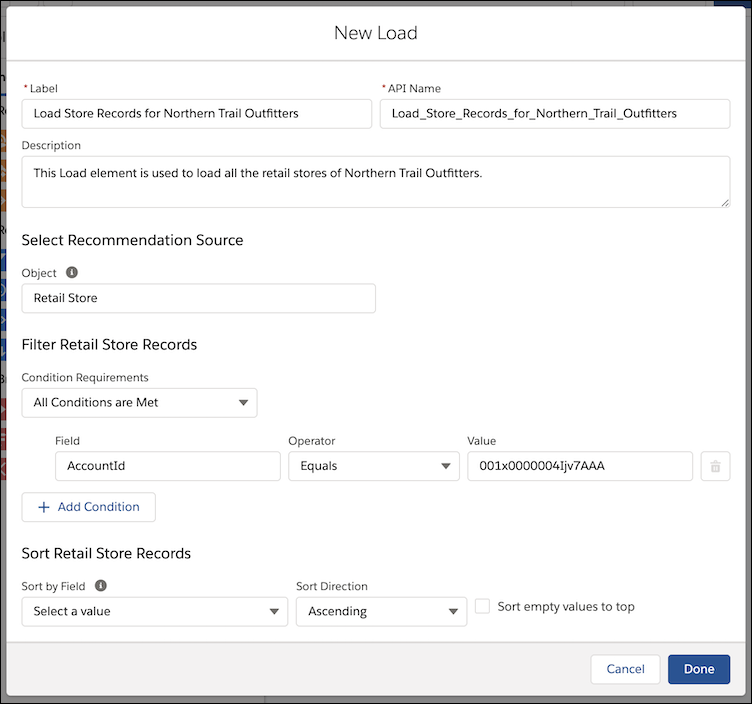Click the Value column label
The width and height of the screenshot is (752, 704).
pyautogui.click(x=482, y=441)
